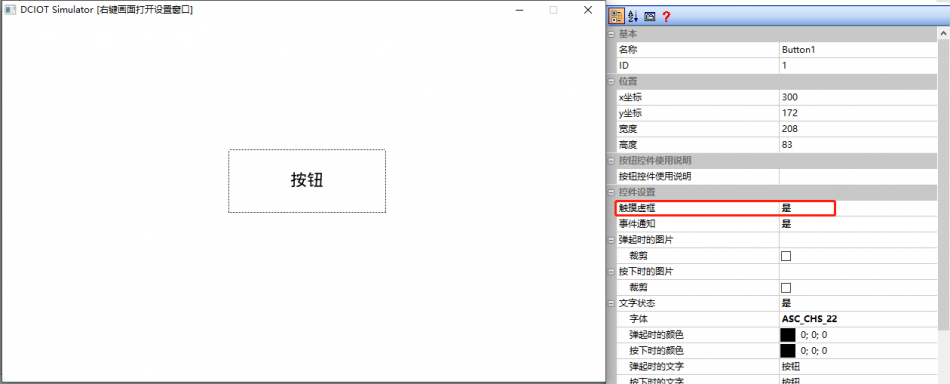Select the 按钮控件使用说明 property row label

(654, 176)
